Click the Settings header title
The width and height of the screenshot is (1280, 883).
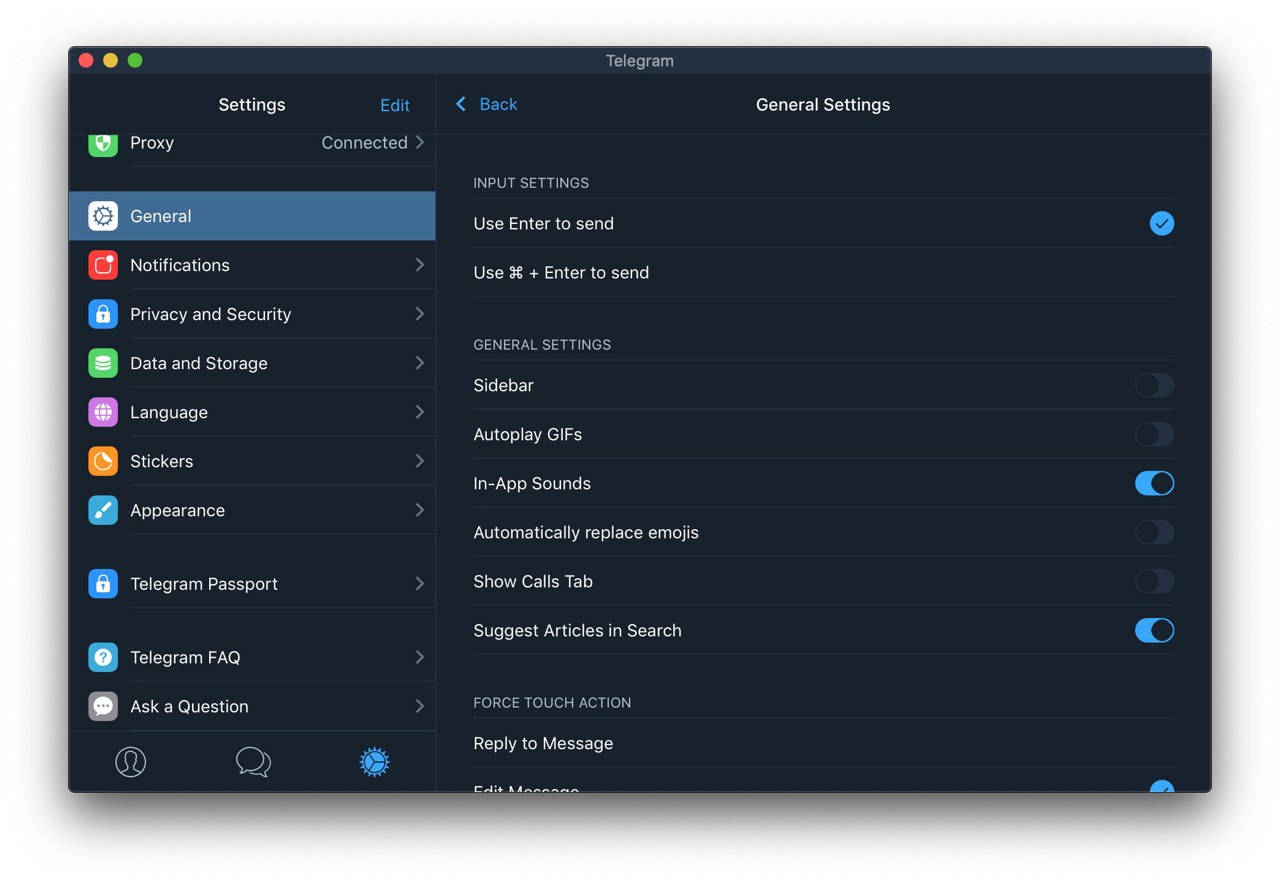click(x=252, y=105)
